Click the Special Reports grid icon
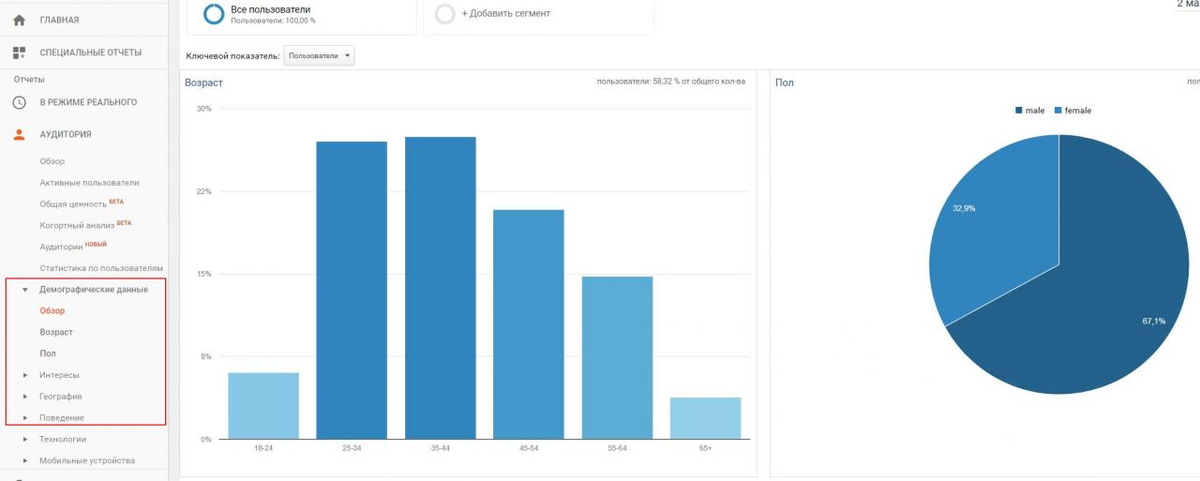 coord(19,52)
